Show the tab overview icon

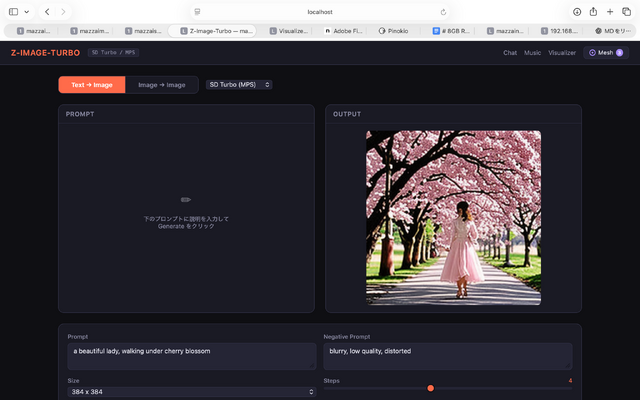coord(626,11)
